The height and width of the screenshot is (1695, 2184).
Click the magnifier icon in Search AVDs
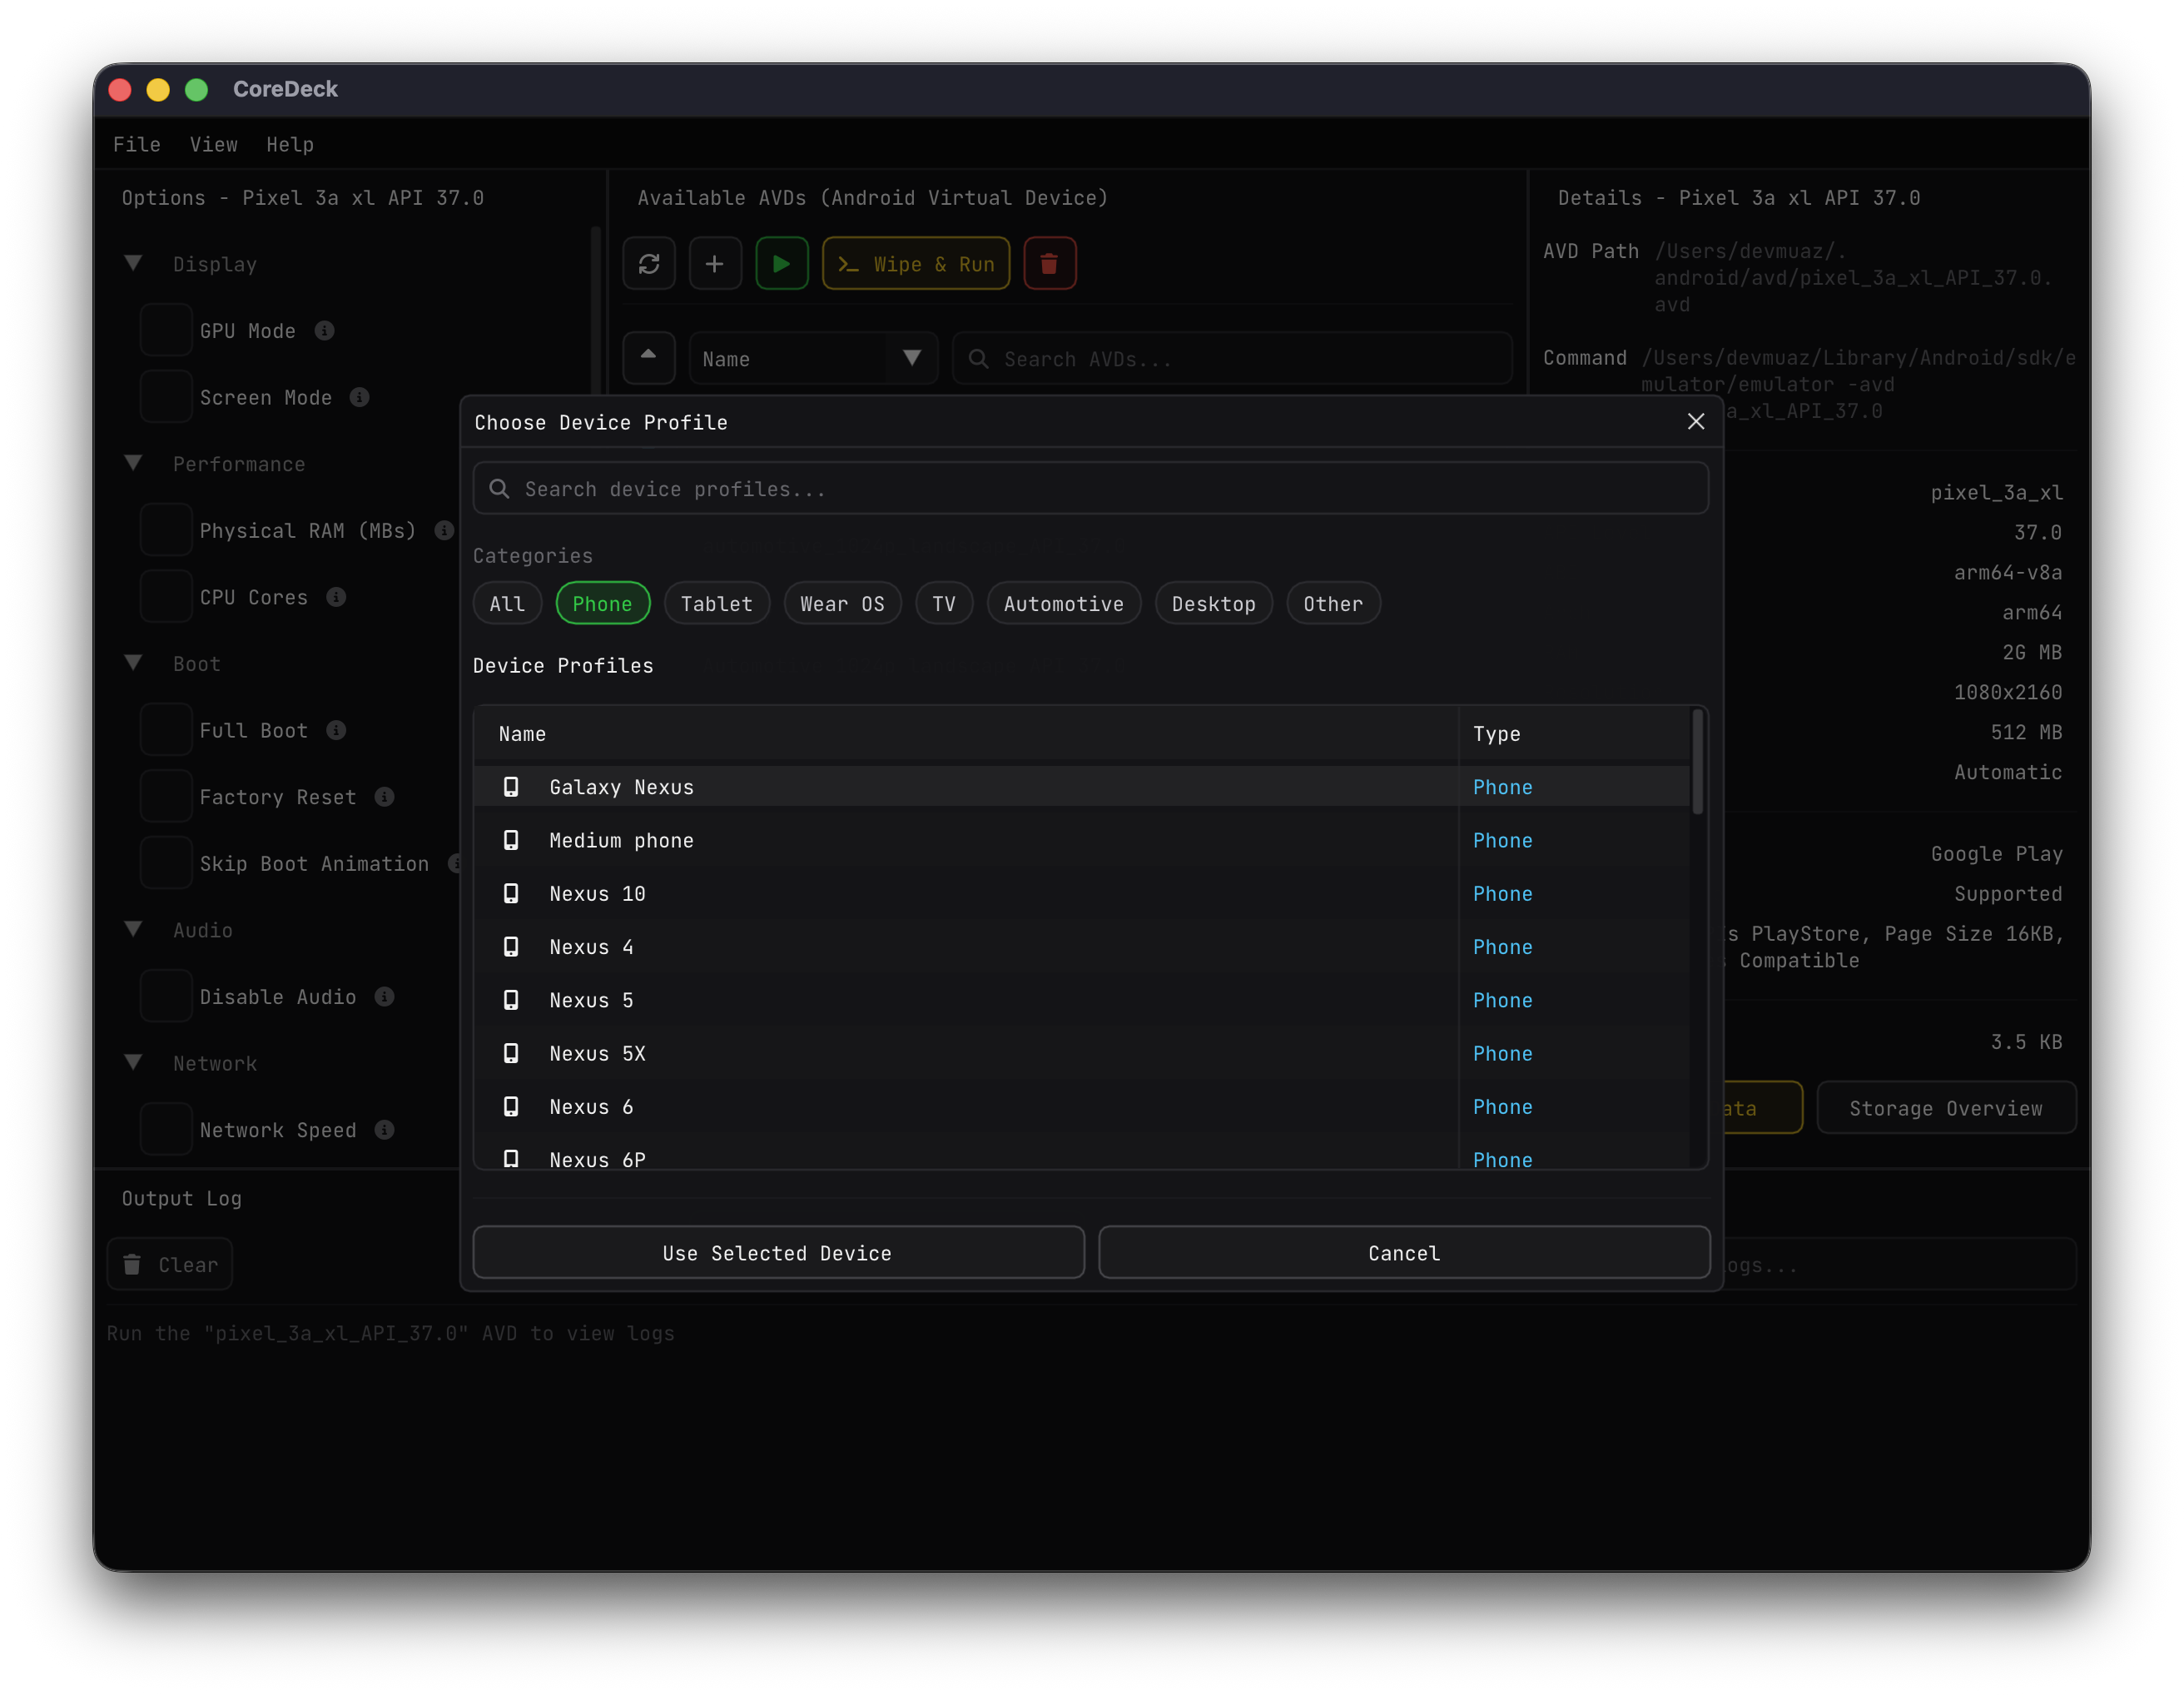point(978,359)
